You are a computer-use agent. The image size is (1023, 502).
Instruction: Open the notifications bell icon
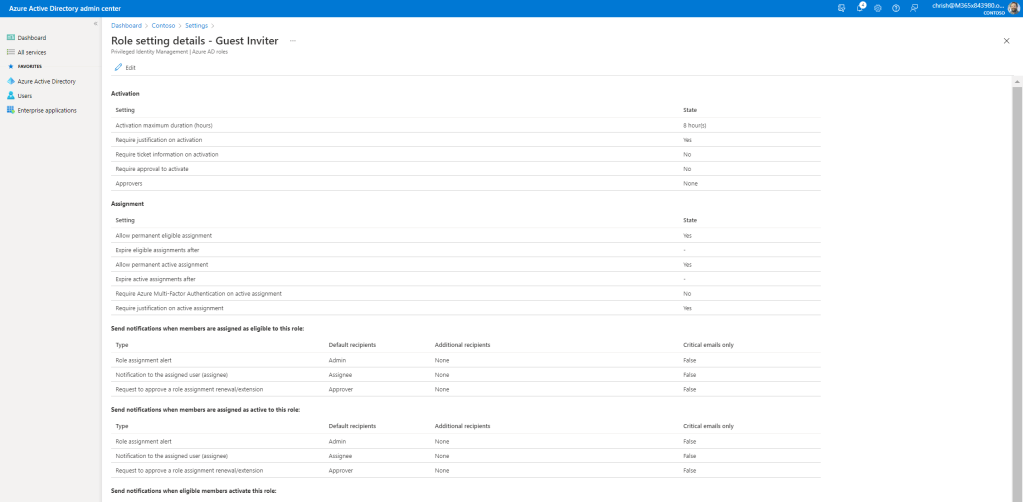(860, 8)
